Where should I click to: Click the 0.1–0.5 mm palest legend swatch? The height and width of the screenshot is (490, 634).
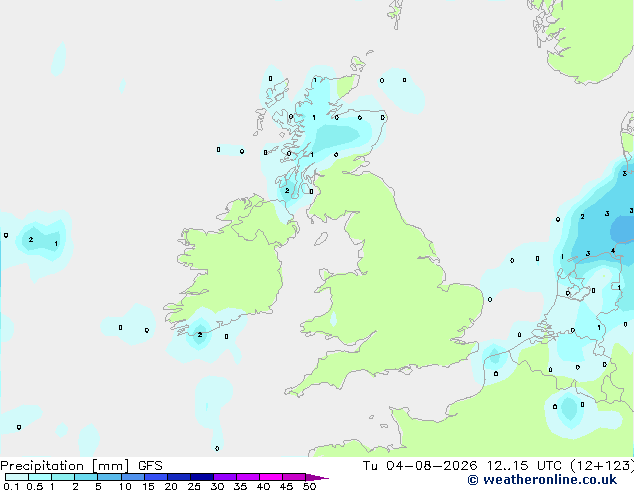17,477
